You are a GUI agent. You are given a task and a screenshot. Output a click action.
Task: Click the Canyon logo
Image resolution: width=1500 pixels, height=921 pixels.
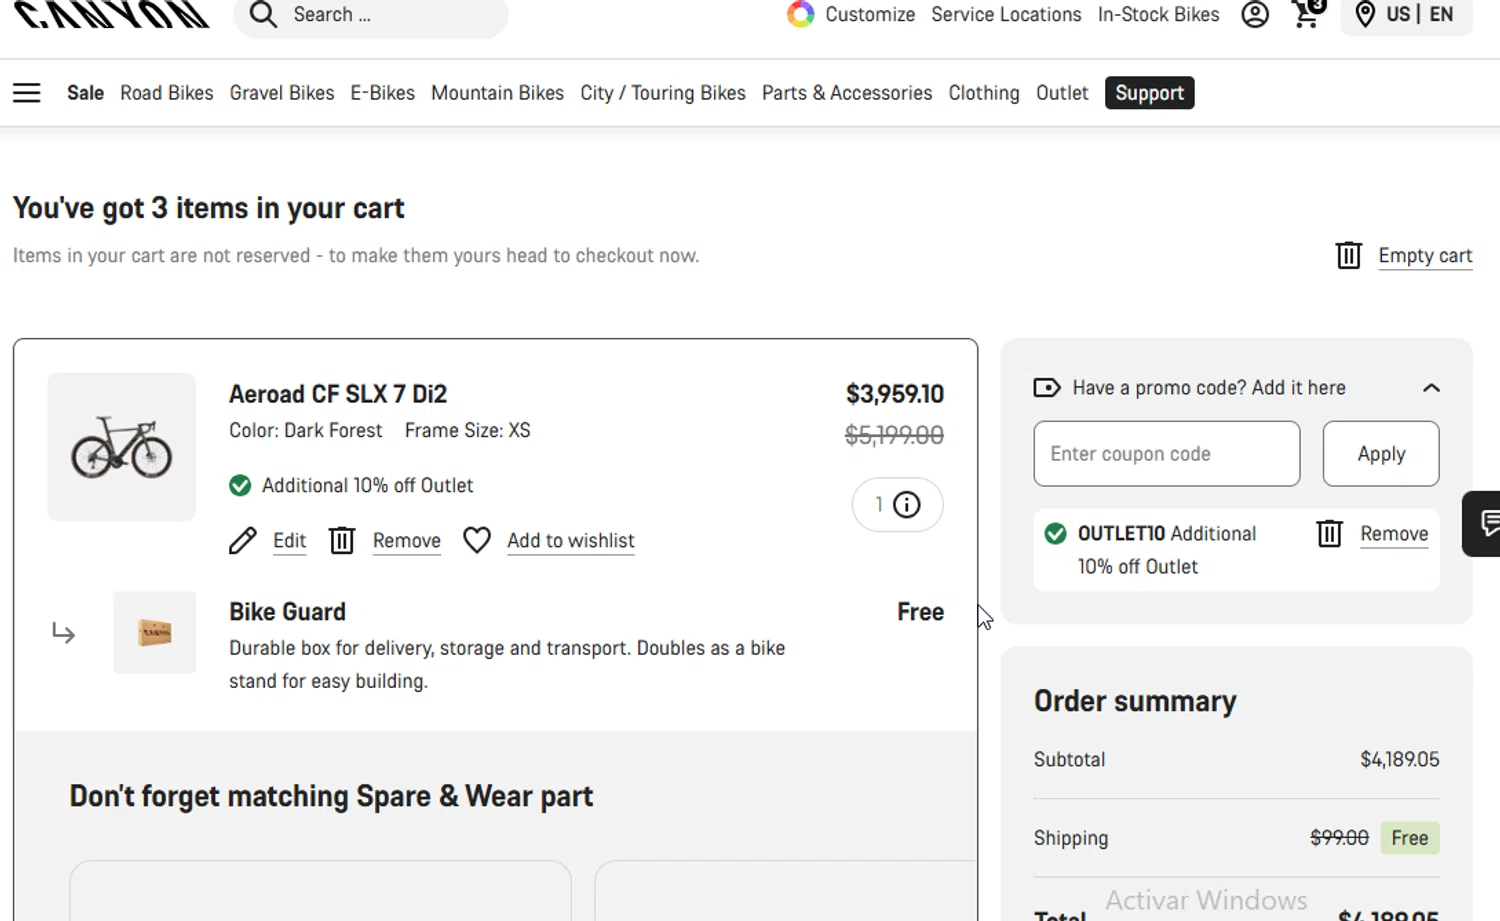pyautogui.click(x=112, y=14)
